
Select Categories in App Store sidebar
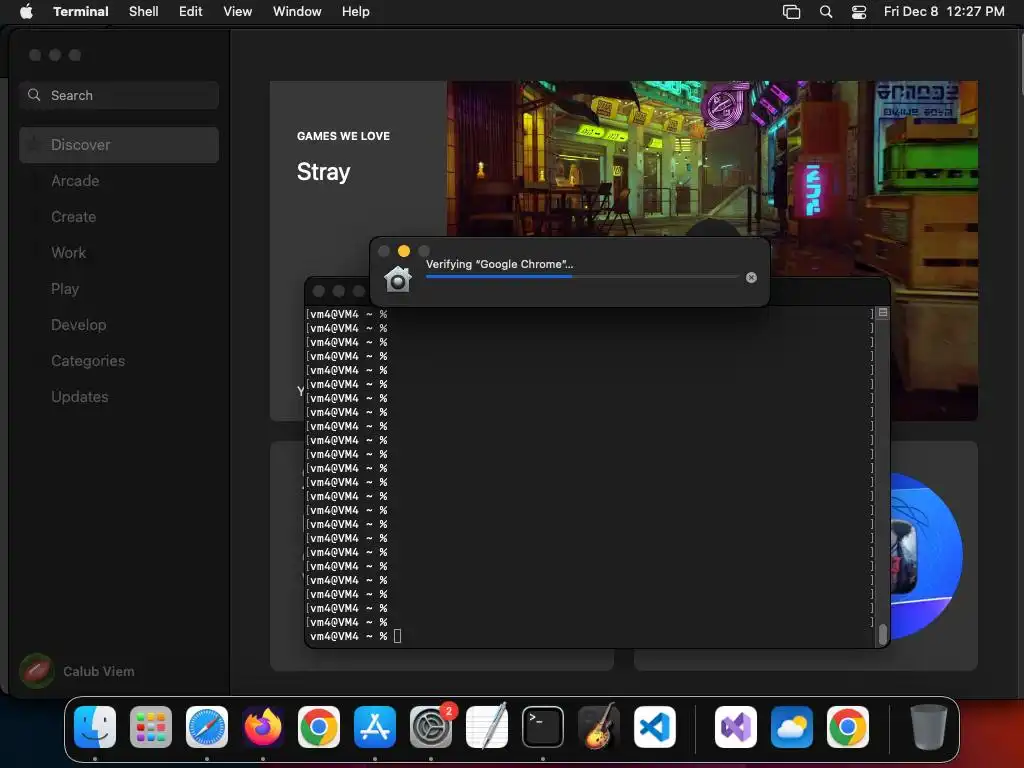pyautogui.click(x=119, y=360)
